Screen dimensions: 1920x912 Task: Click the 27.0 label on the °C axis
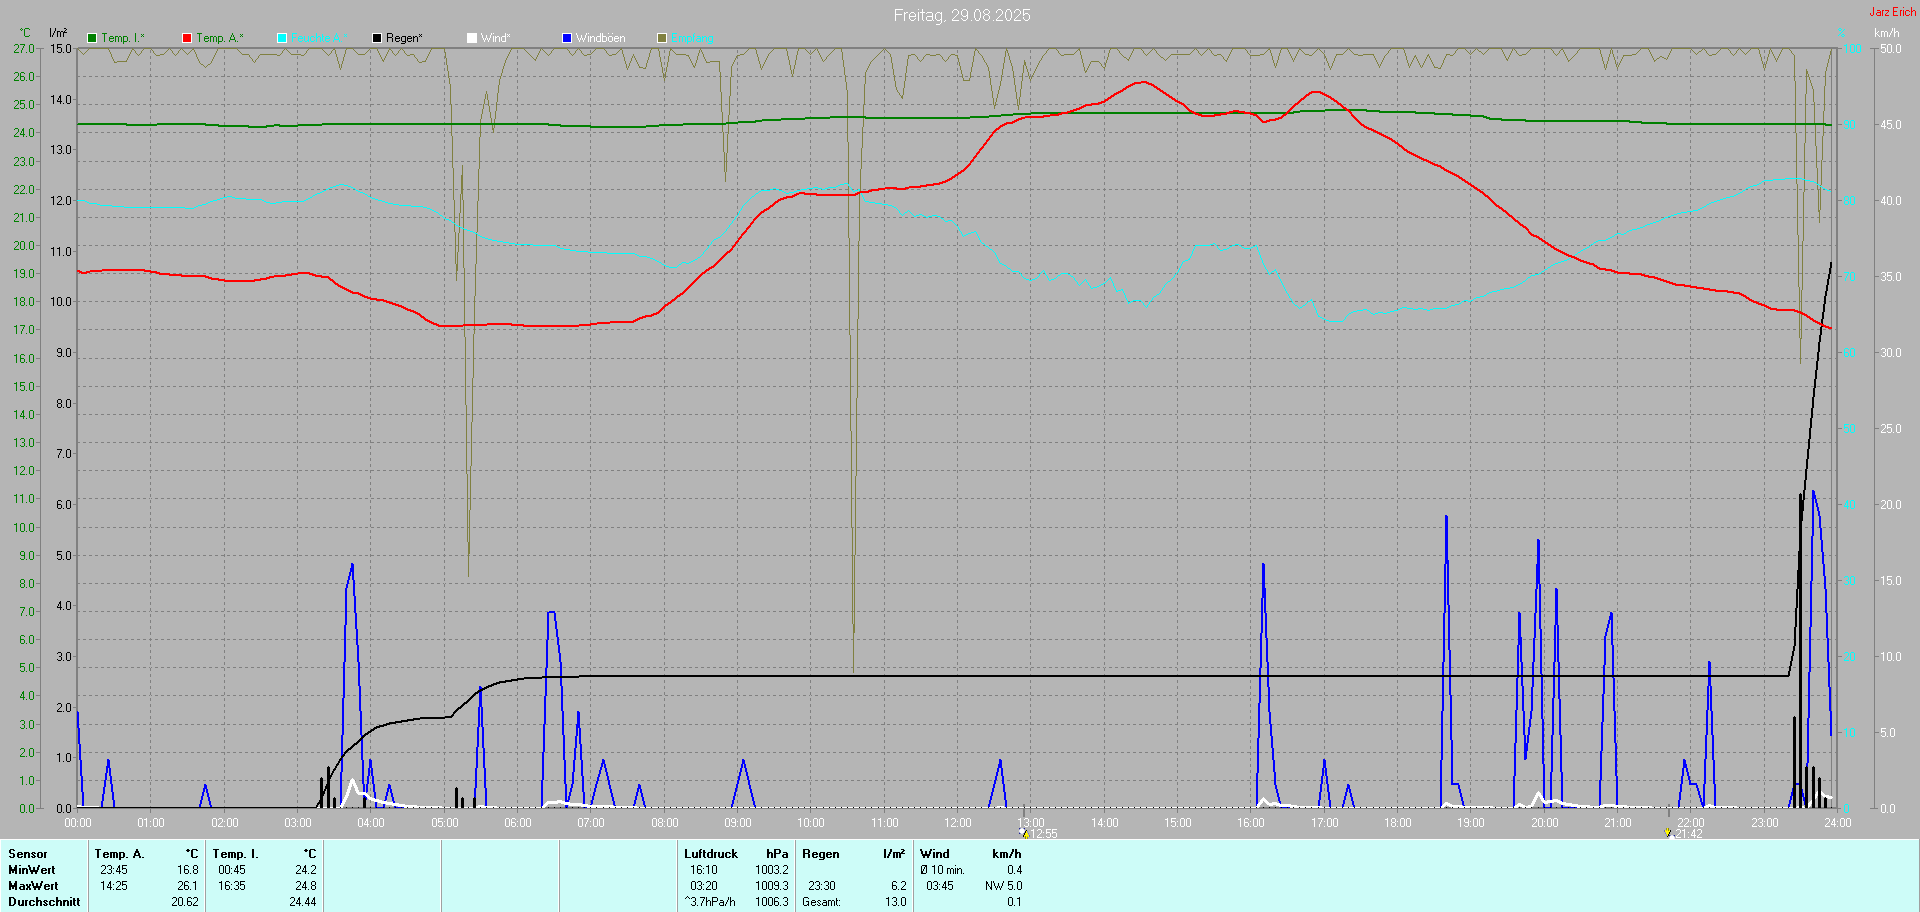click(x=24, y=49)
